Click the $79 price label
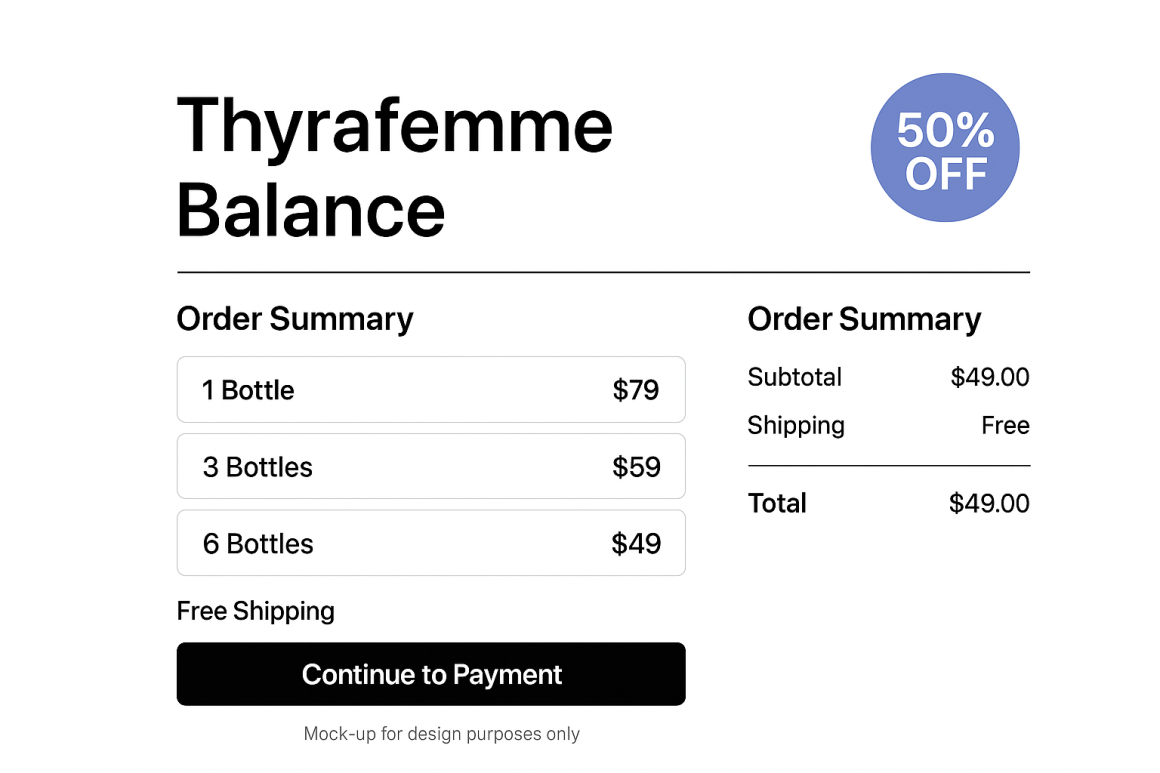The image size is (1160, 773). coord(636,390)
